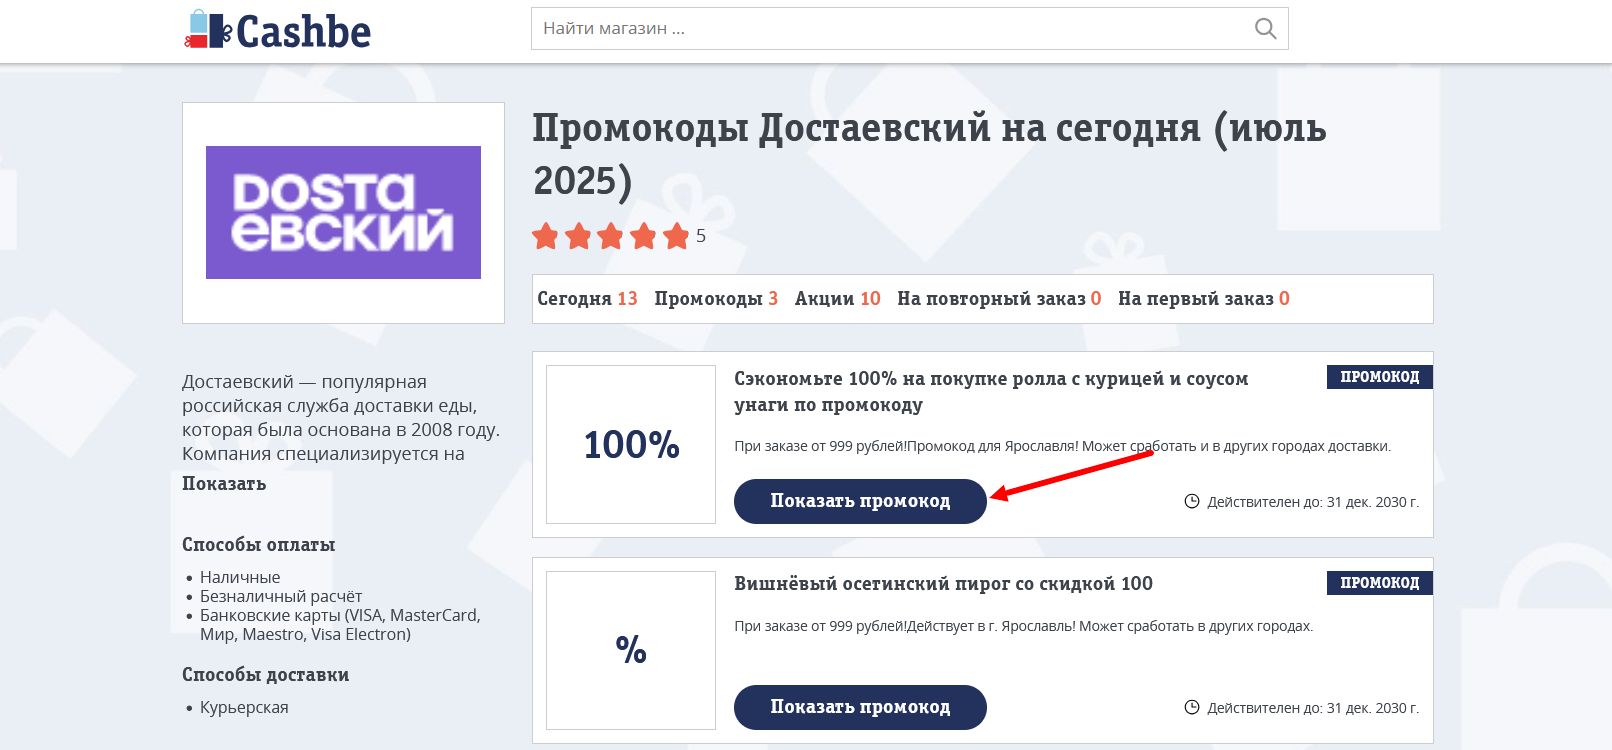Select the 'Сегодня 13' filter tab
Screen dimensions: 1612x750
pyautogui.click(x=587, y=299)
